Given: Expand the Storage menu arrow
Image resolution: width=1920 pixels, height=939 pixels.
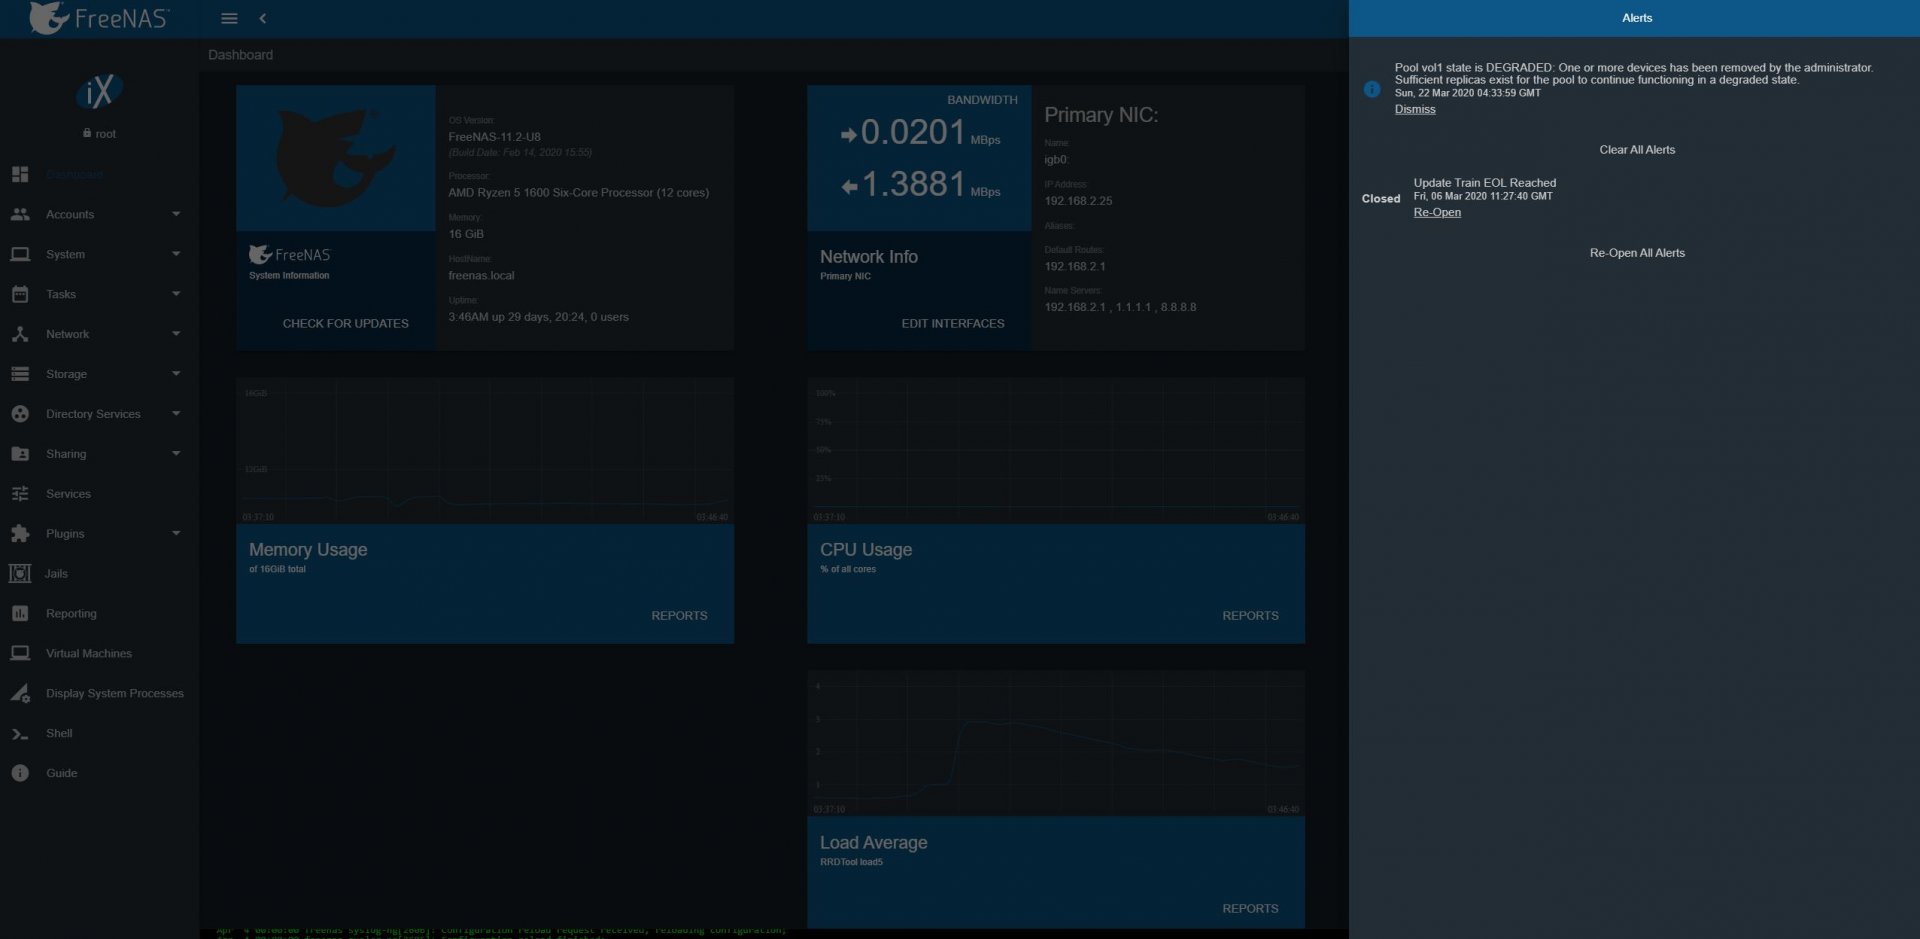Looking at the screenshot, I should [x=176, y=374].
